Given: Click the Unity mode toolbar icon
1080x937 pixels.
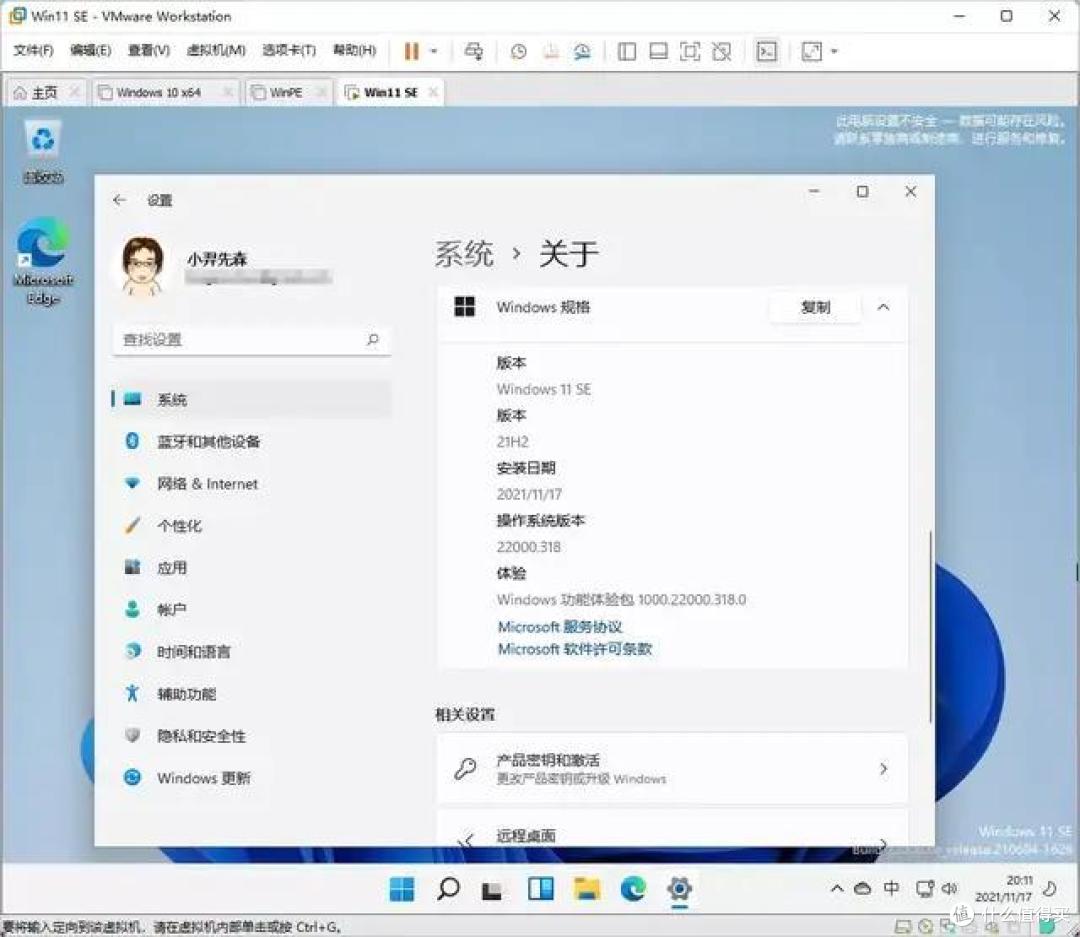Looking at the screenshot, I should click(x=721, y=51).
